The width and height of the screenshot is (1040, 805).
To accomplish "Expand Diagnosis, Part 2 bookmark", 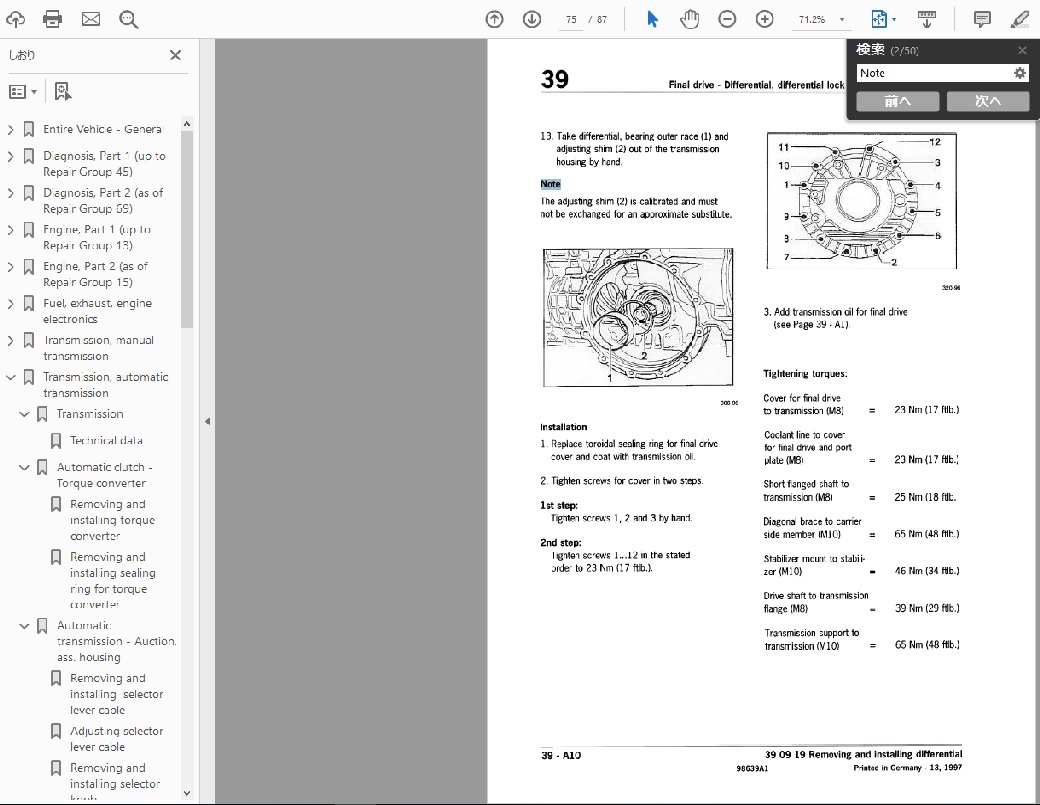I will point(10,193).
